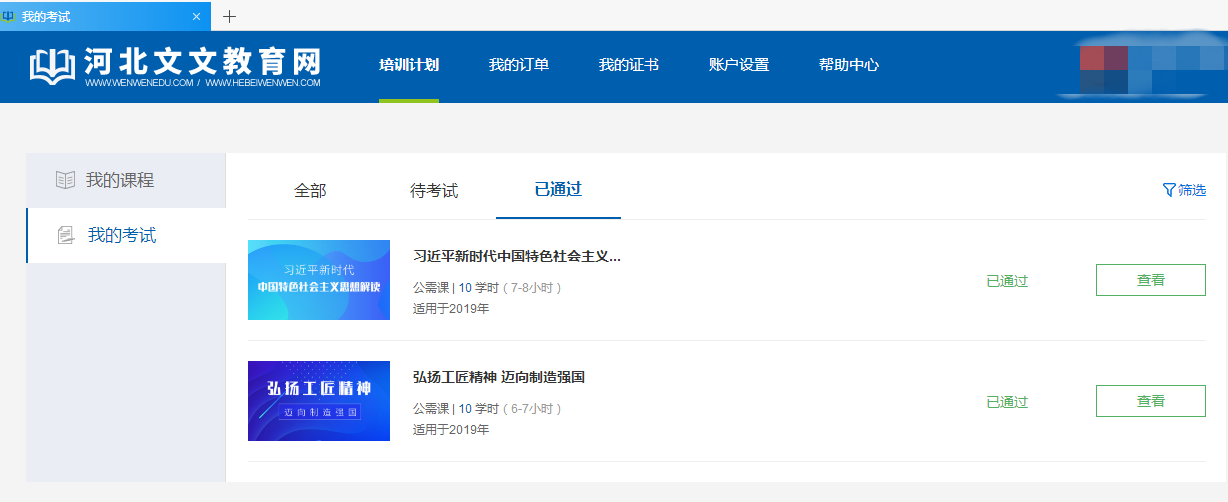Click the 河北文文教育网 book logo icon

pos(52,66)
